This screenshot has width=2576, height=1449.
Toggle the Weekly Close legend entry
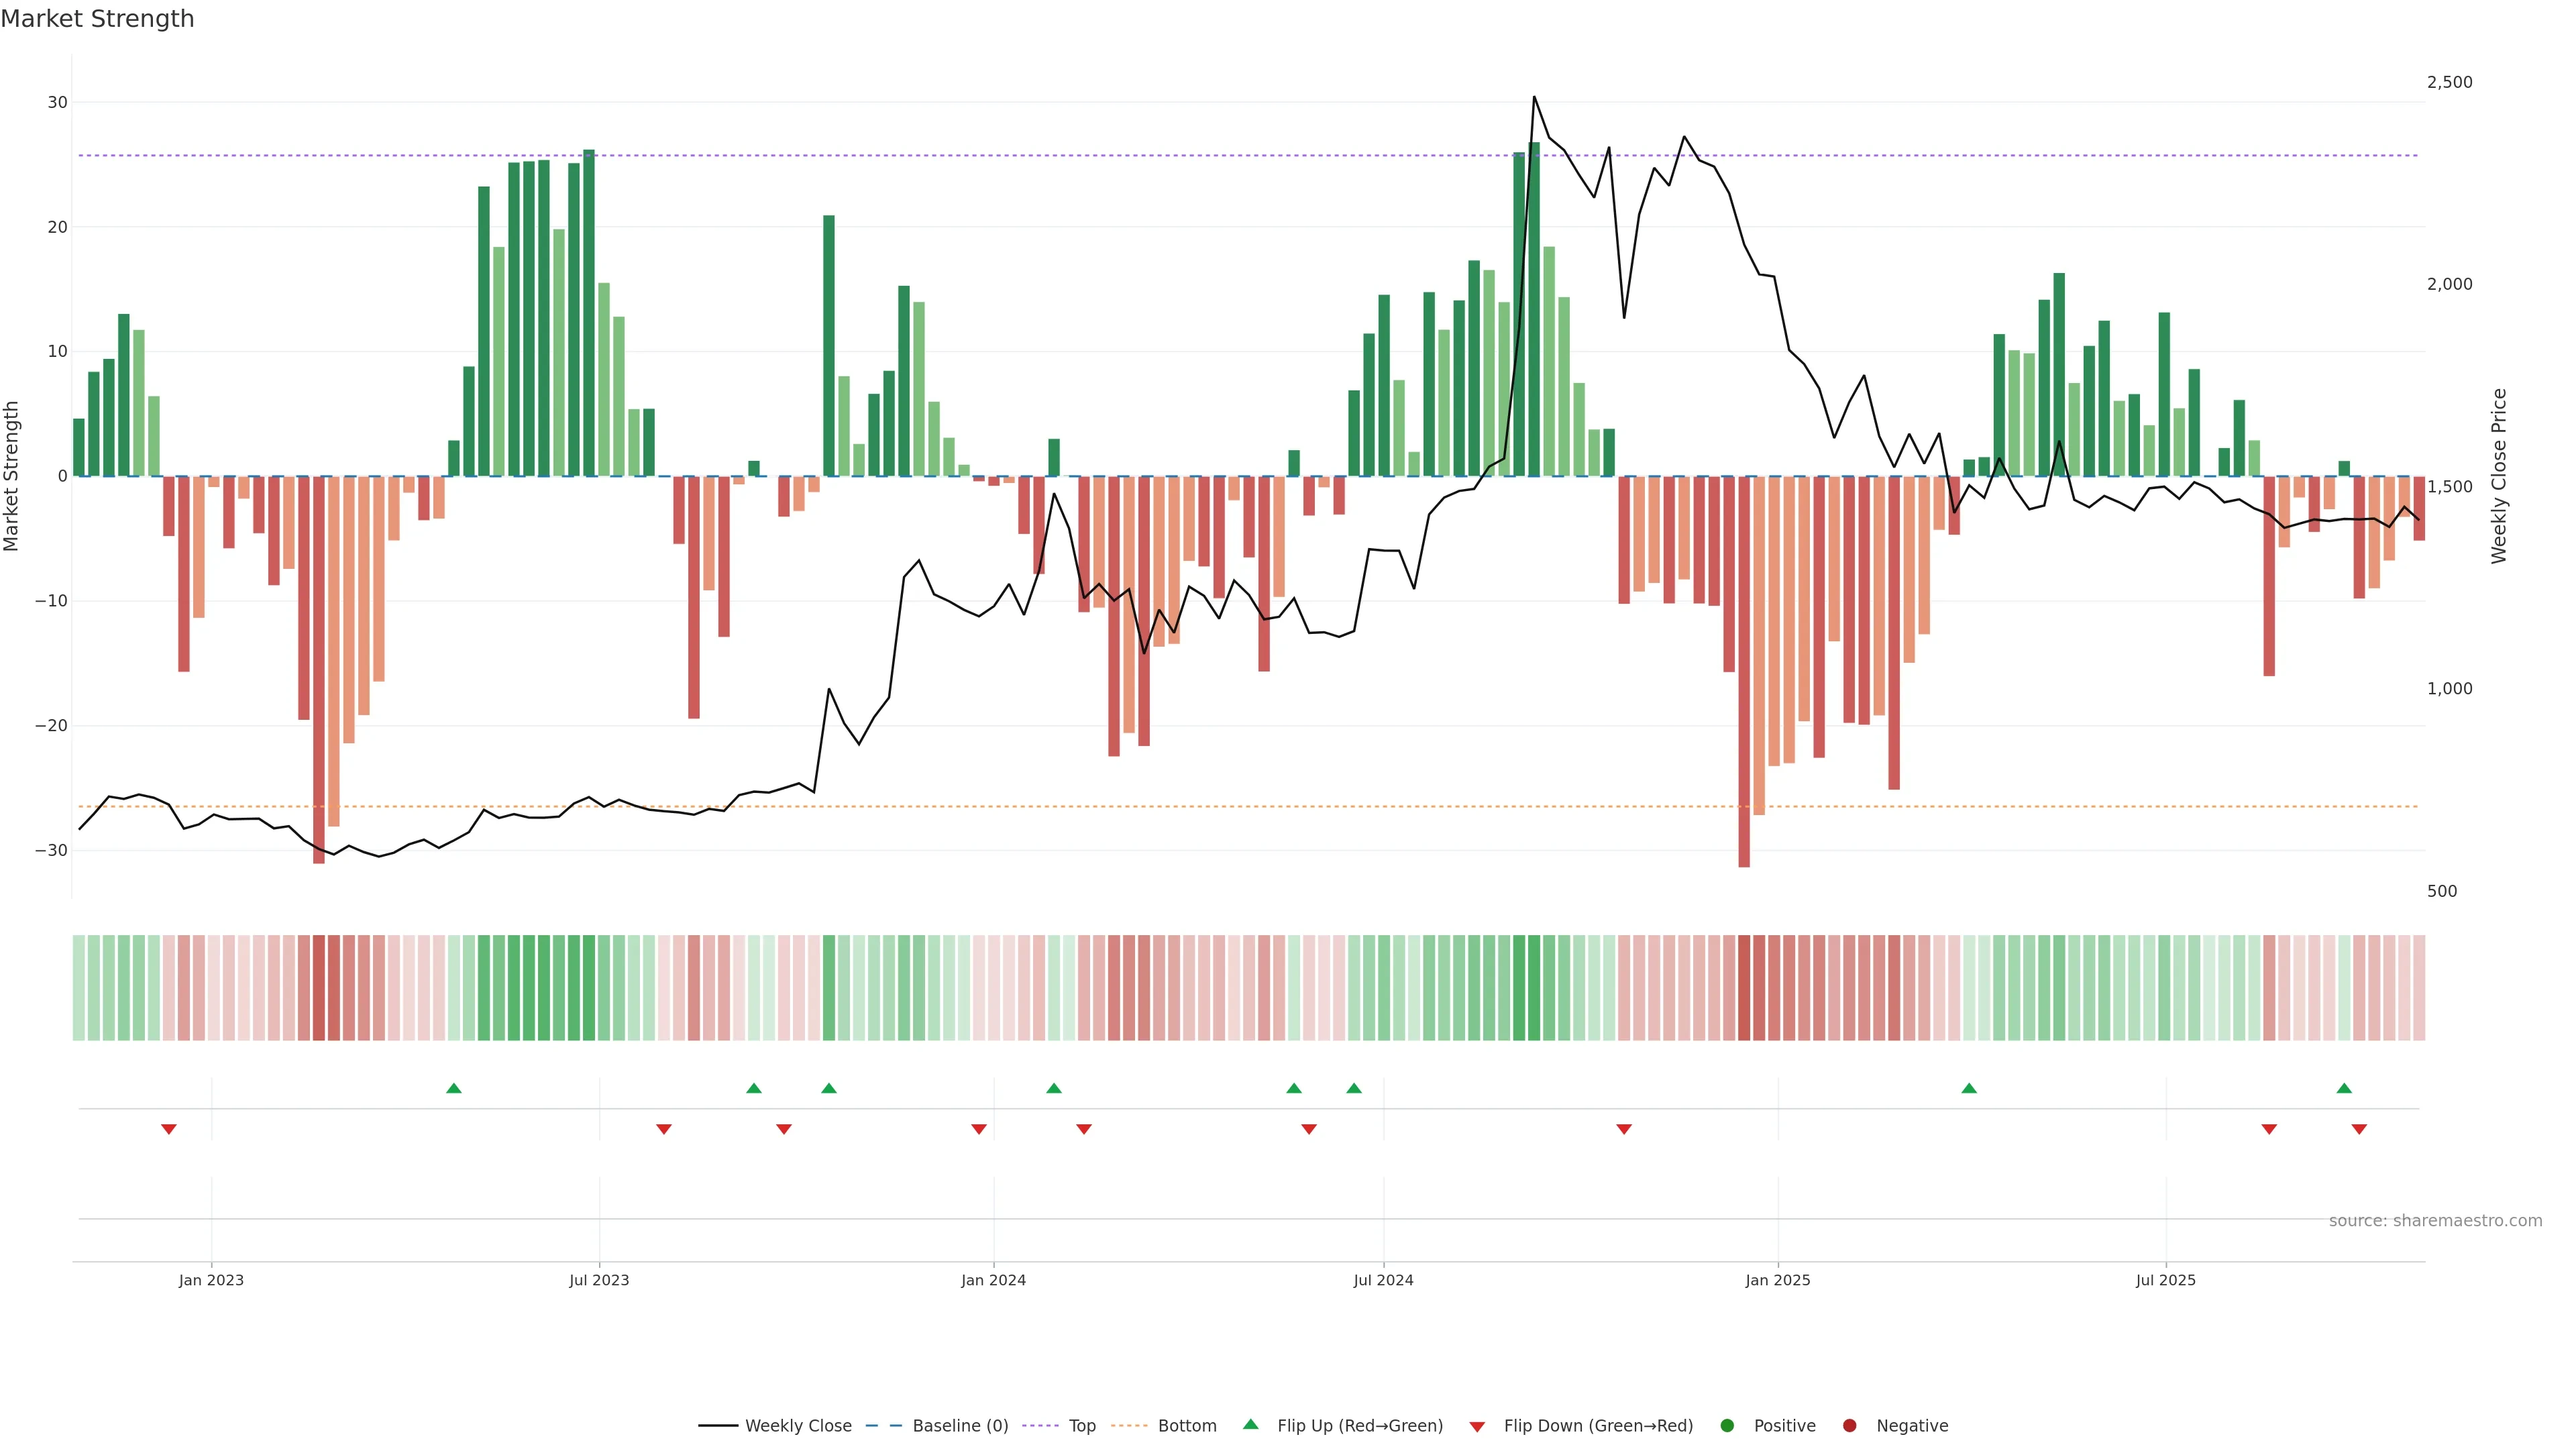[797, 1426]
